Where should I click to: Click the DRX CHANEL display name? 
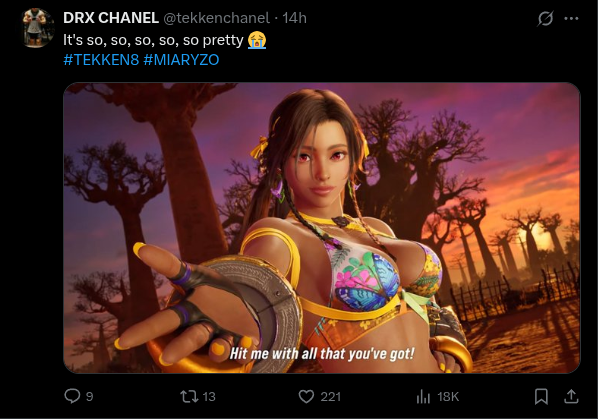(x=111, y=18)
